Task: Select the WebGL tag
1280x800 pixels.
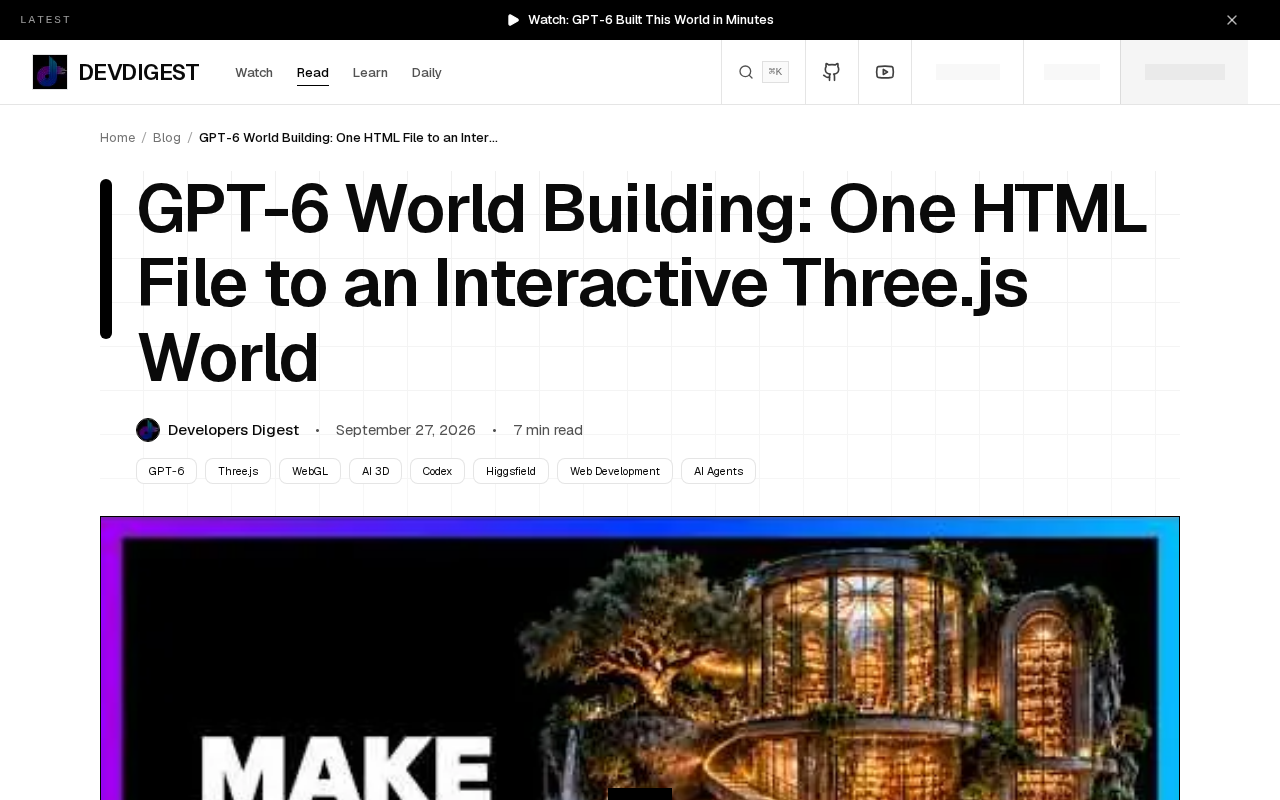Action: [310, 471]
